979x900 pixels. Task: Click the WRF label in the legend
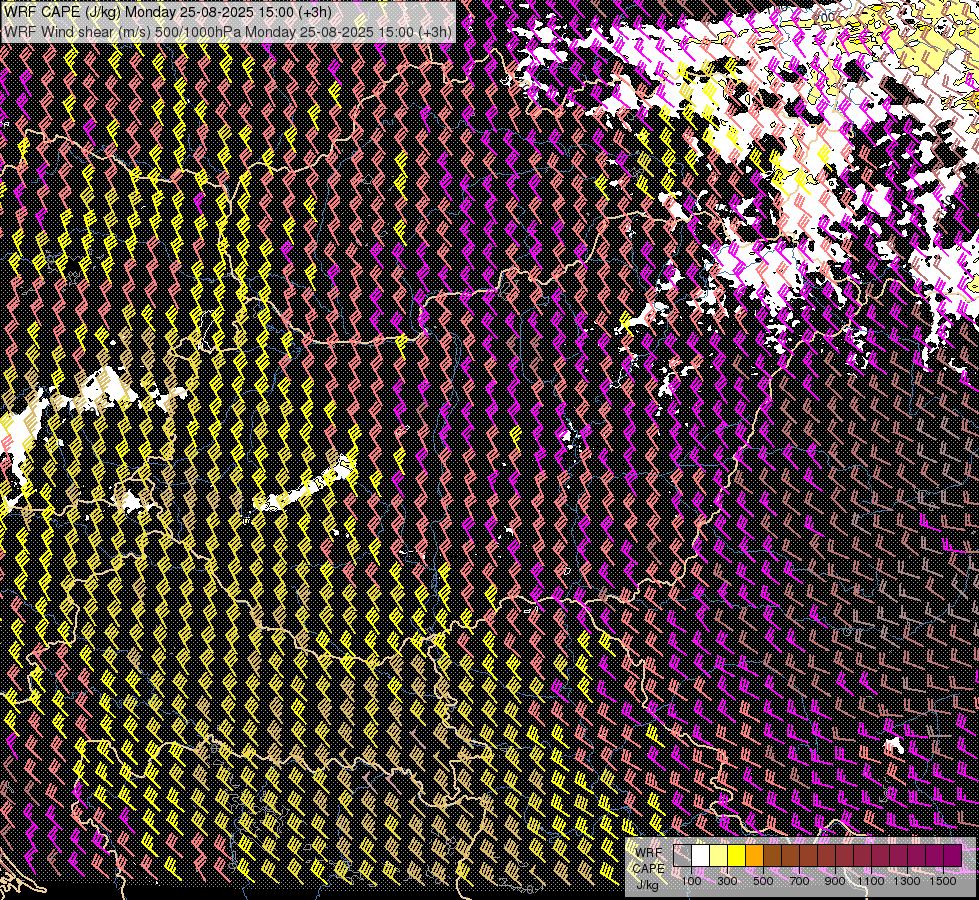(649, 853)
